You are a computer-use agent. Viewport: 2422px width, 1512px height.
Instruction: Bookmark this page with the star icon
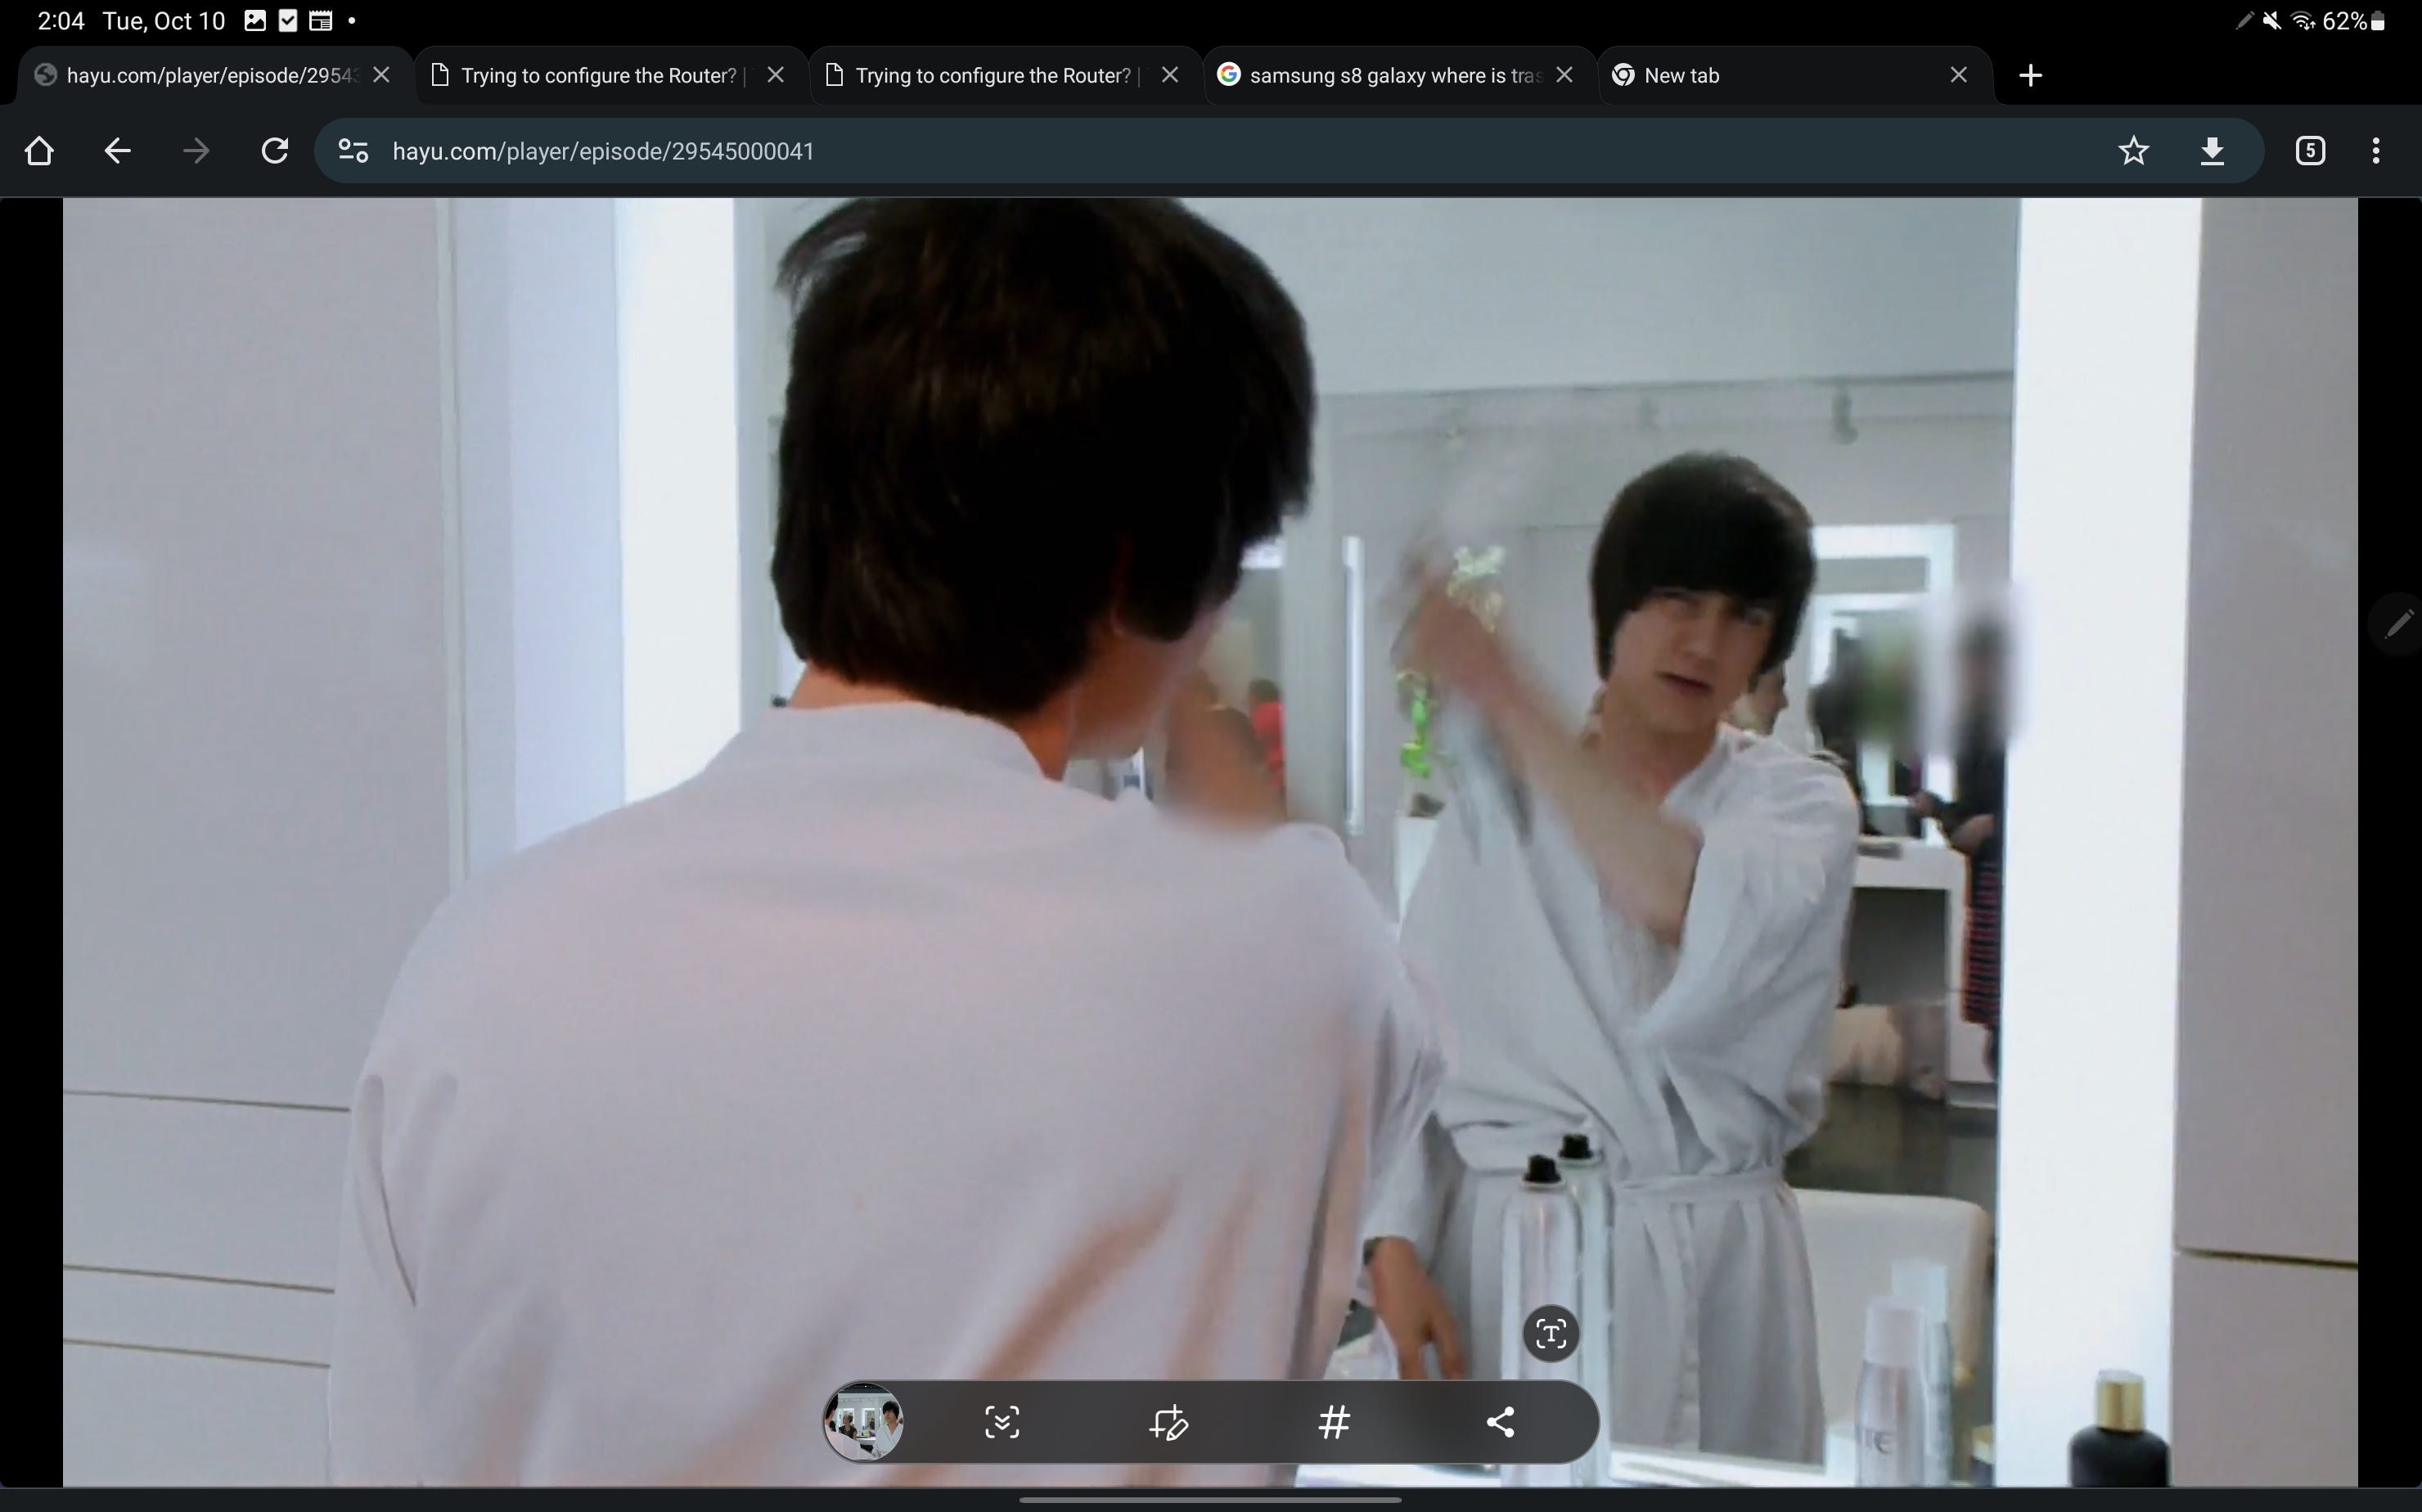(2133, 151)
